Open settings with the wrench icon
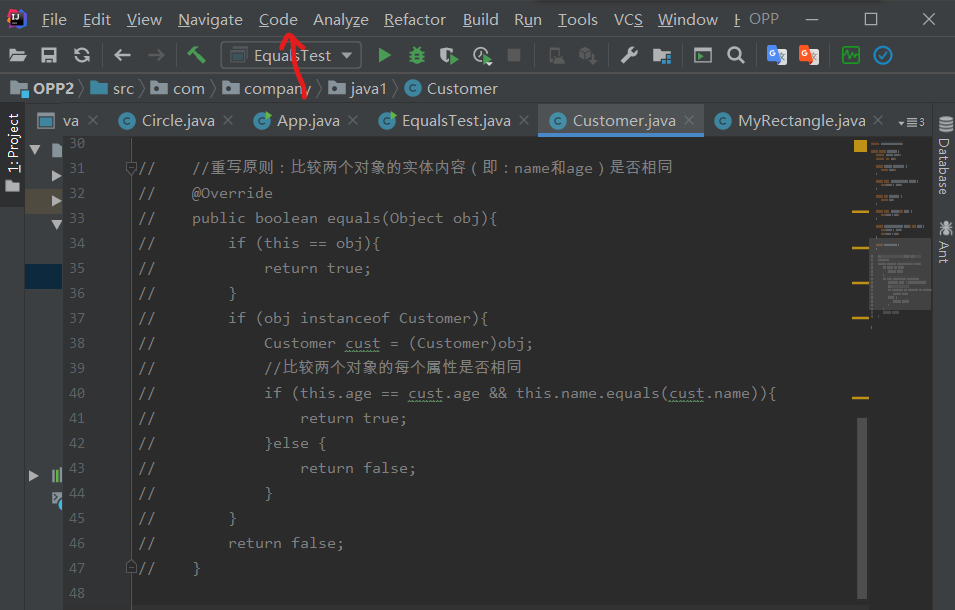The width and height of the screenshot is (955, 610). [x=629, y=55]
